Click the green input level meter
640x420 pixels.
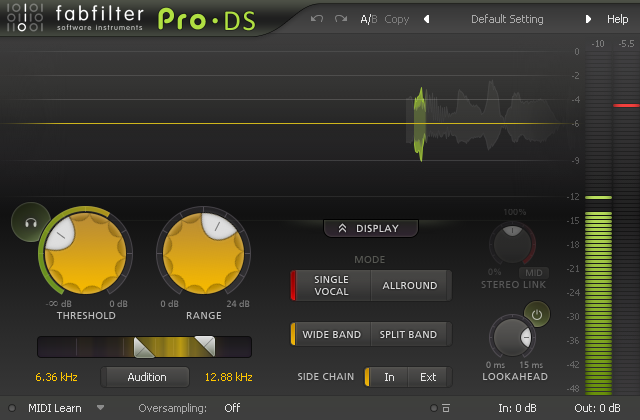pyautogui.click(x=598, y=302)
